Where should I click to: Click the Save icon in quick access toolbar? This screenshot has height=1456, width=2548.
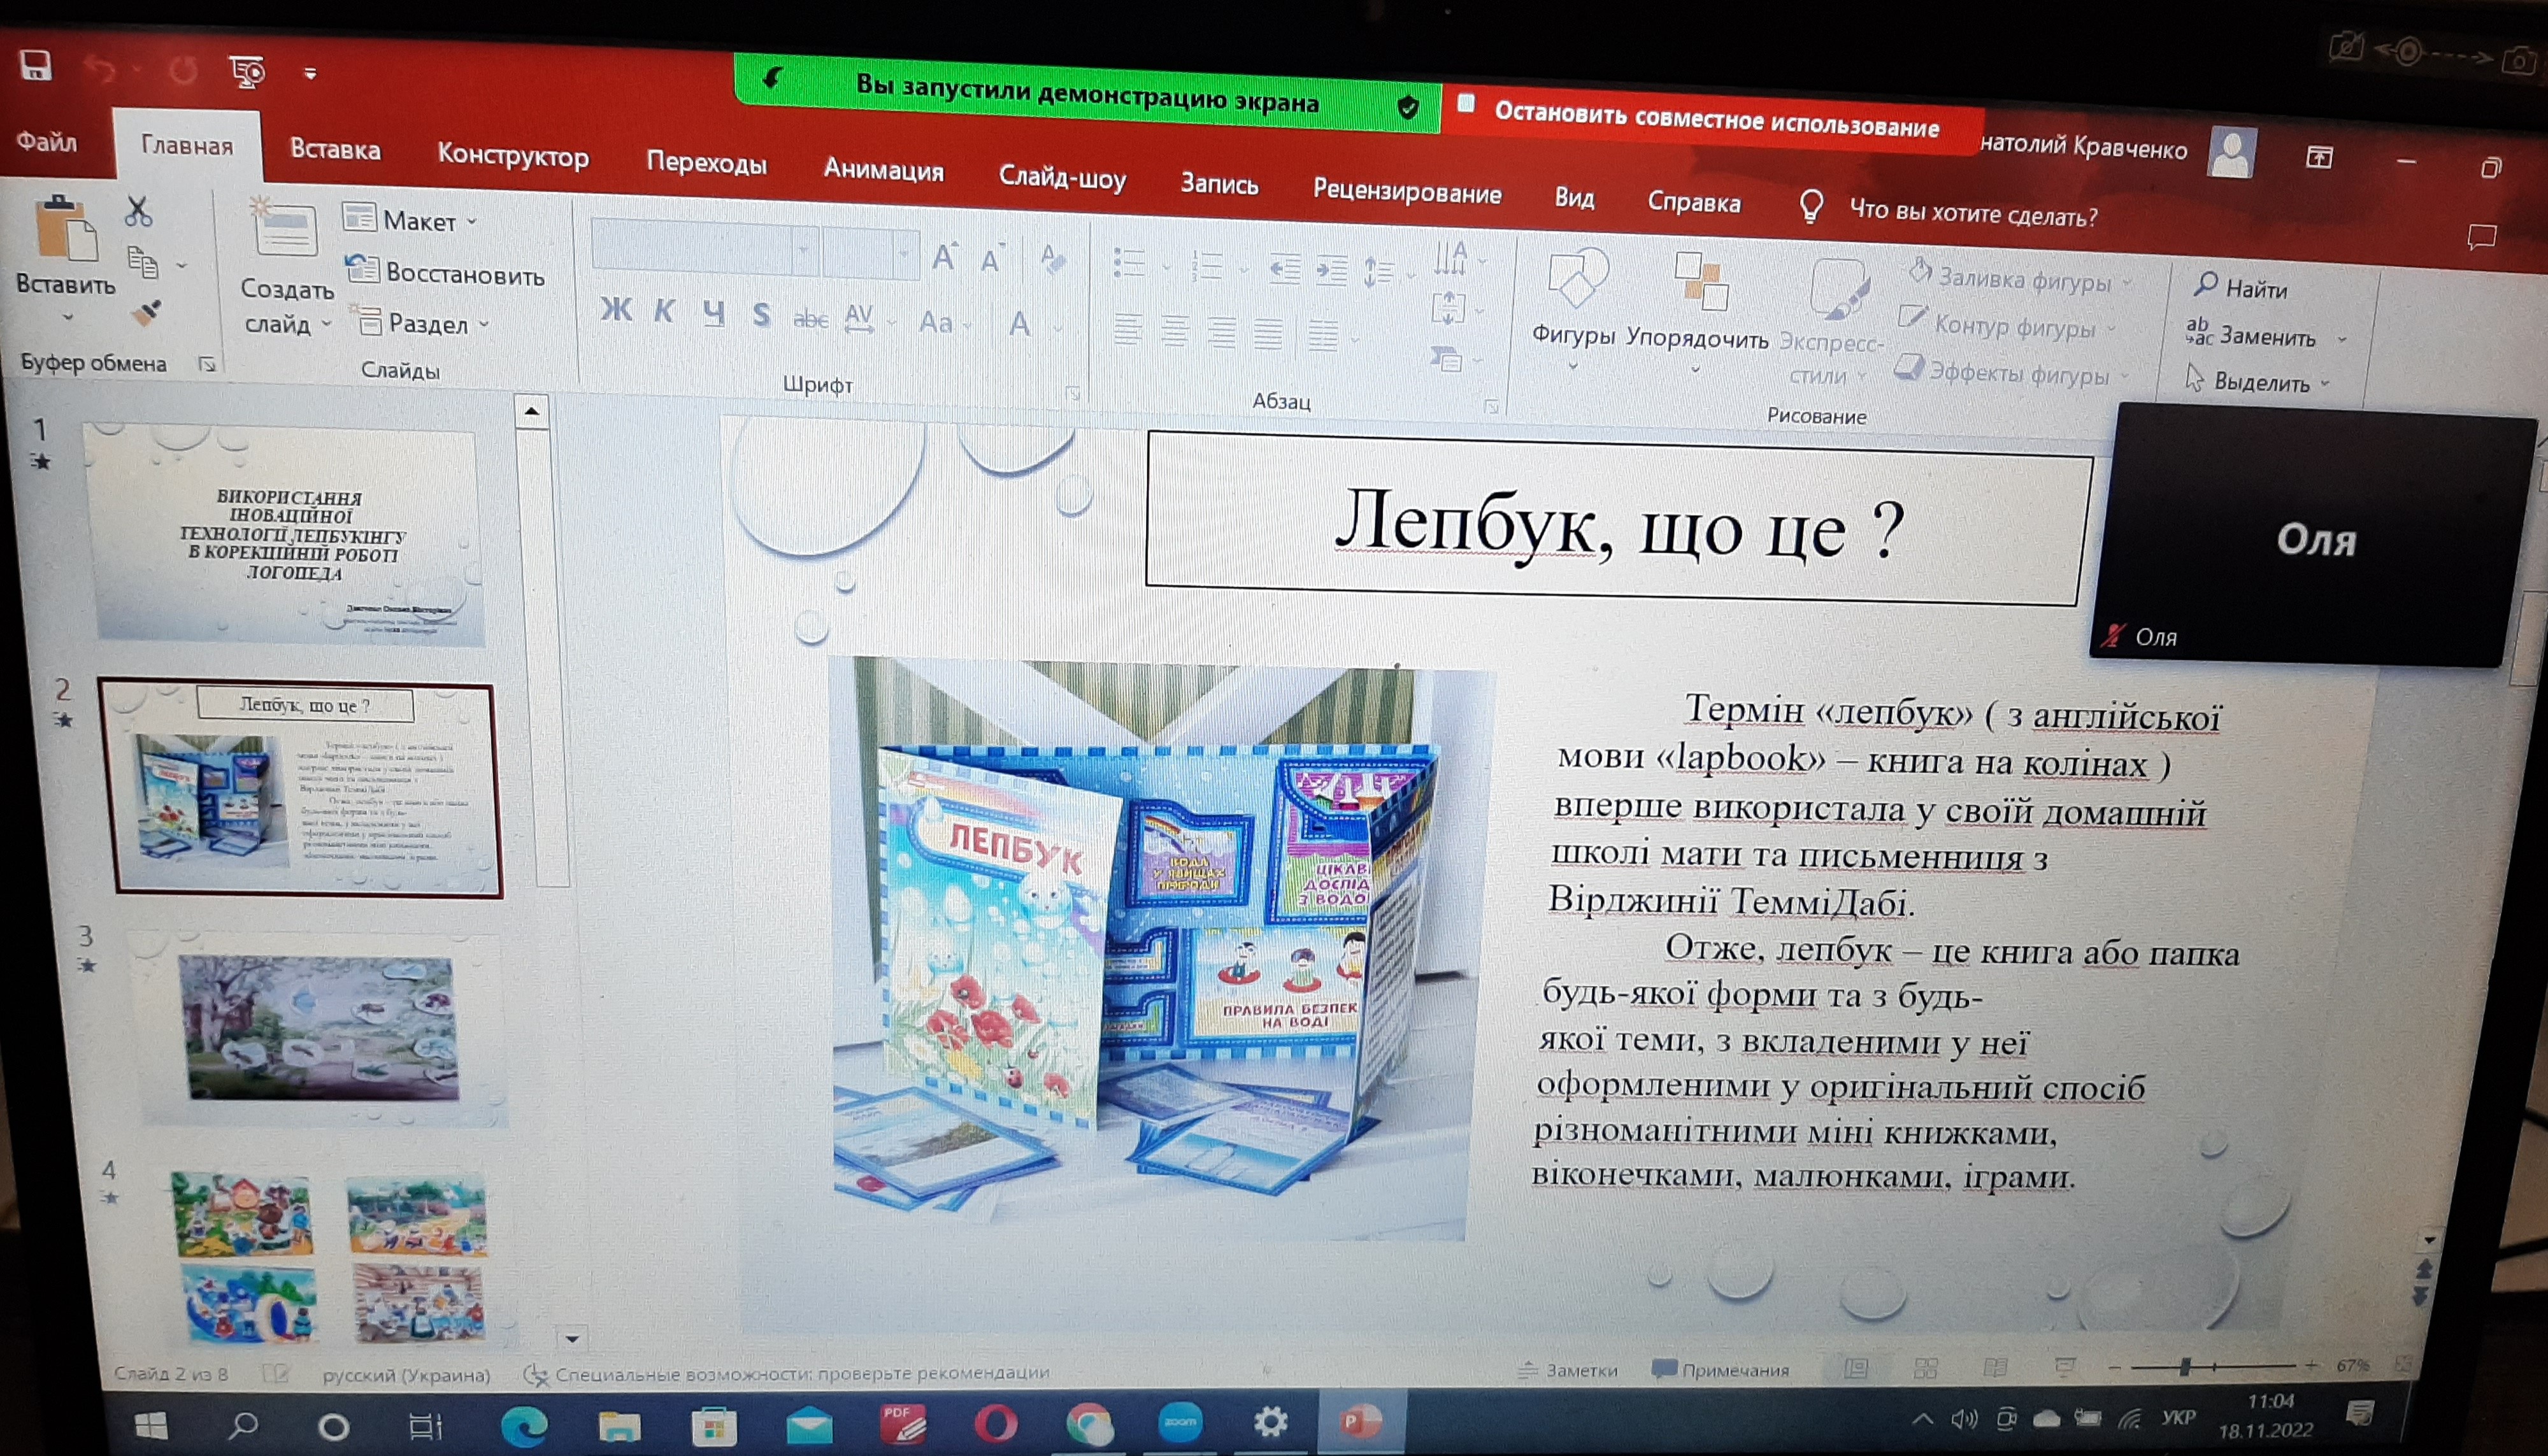tap(36, 65)
